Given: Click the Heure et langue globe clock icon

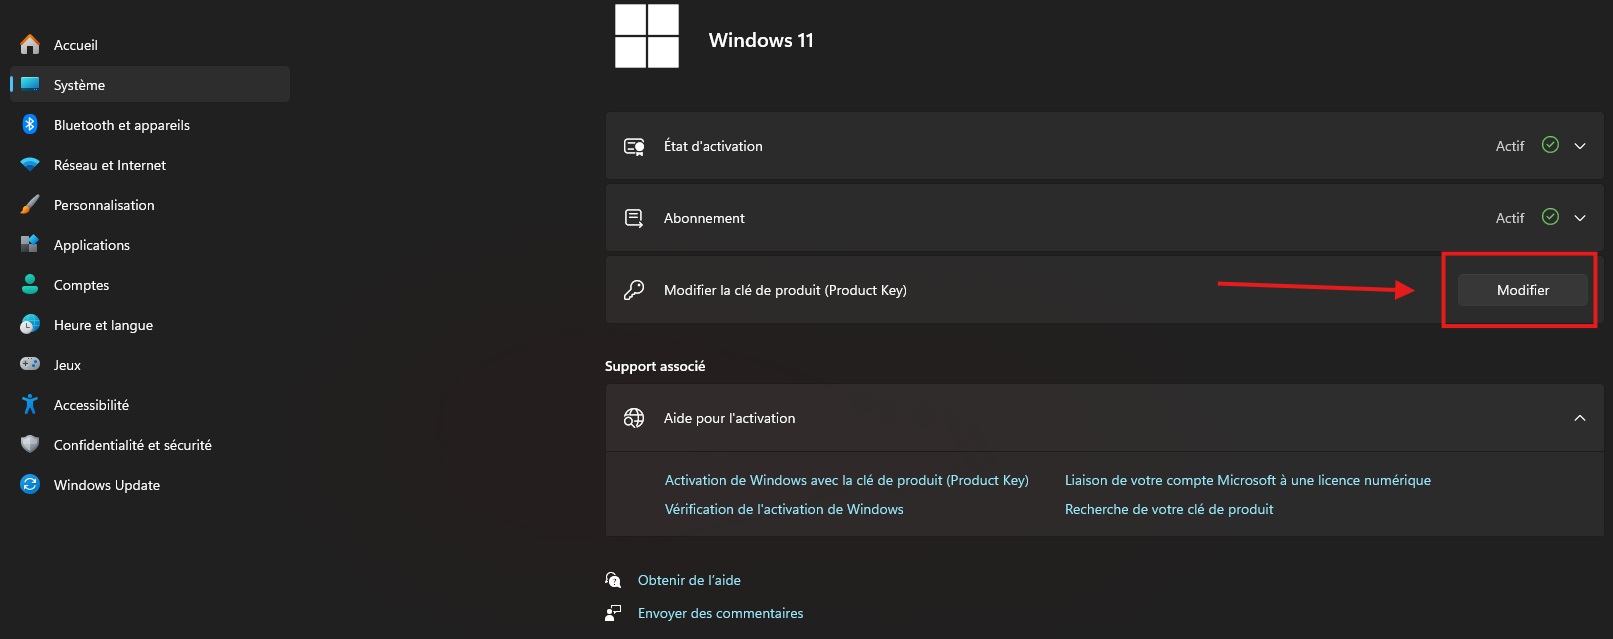Looking at the screenshot, I should click(30, 324).
